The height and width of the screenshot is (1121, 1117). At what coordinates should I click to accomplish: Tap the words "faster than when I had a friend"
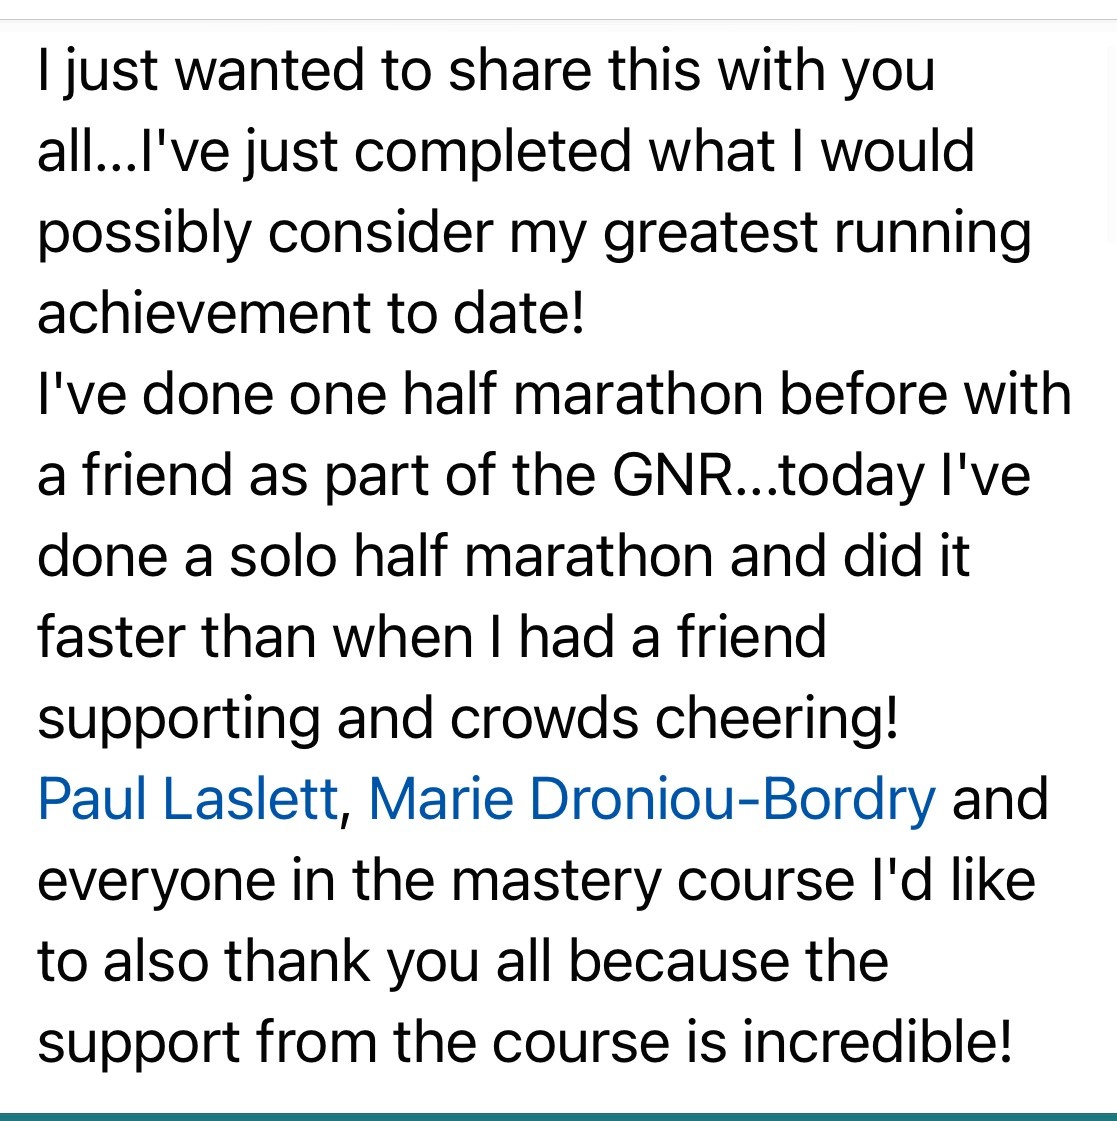click(432, 636)
